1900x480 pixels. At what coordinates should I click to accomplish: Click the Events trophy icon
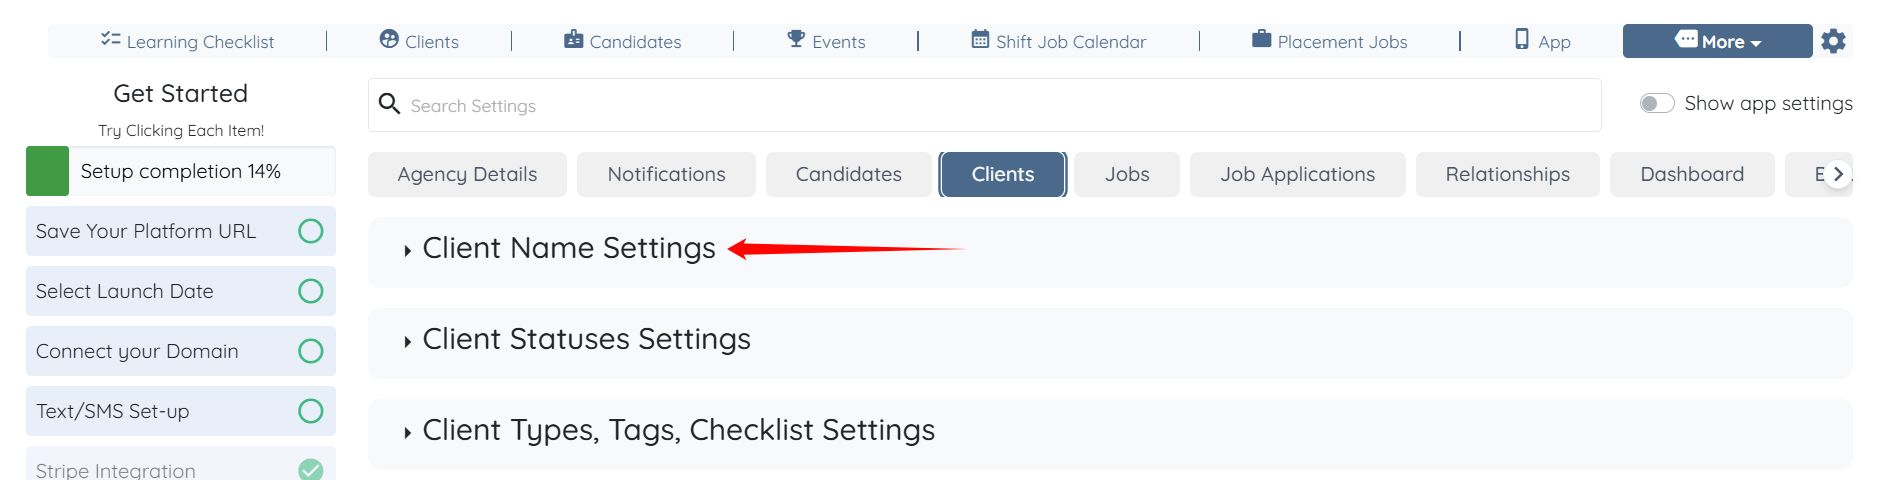click(796, 40)
